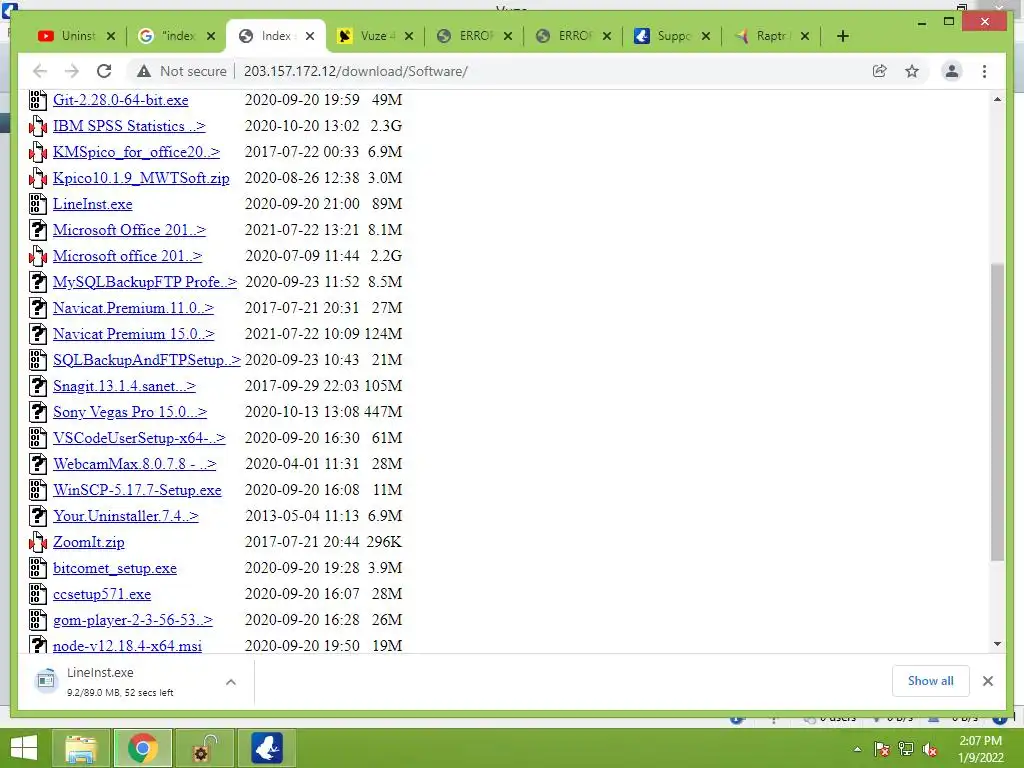Open ccsetup571.exe link
This screenshot has width=1024, height=768.
[x=102, y=594]
